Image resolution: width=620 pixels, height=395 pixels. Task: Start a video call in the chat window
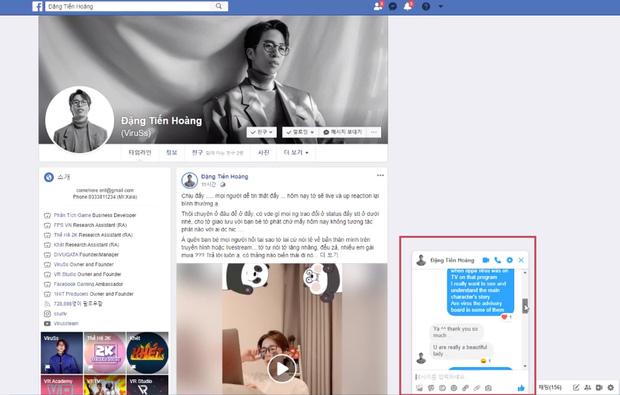click(x=486, y=260)
